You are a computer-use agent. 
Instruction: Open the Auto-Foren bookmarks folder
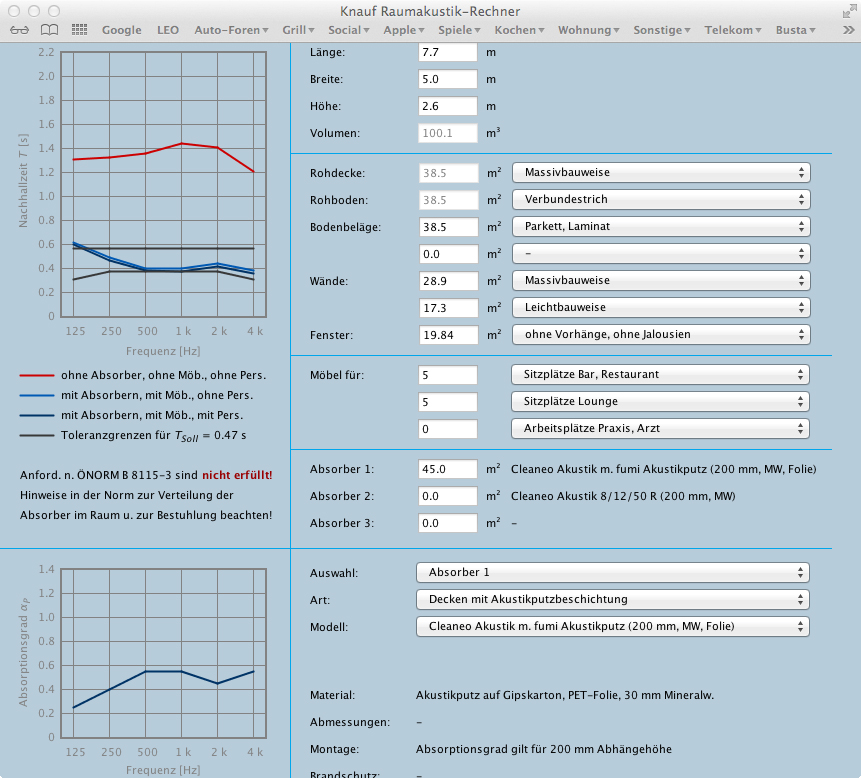(231, 30)
